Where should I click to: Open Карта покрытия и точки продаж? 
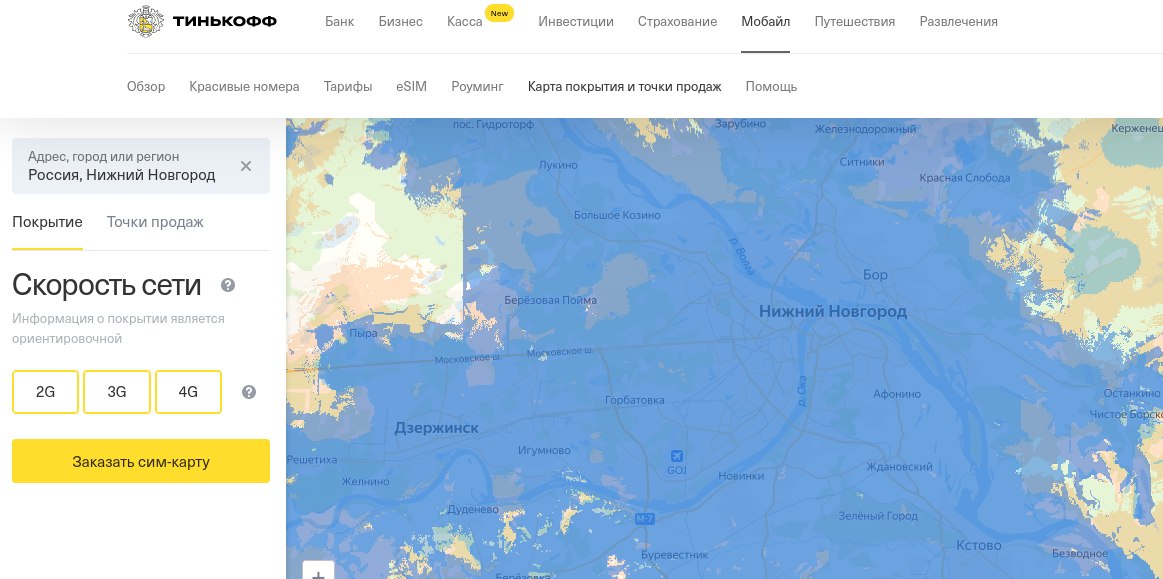625,86
